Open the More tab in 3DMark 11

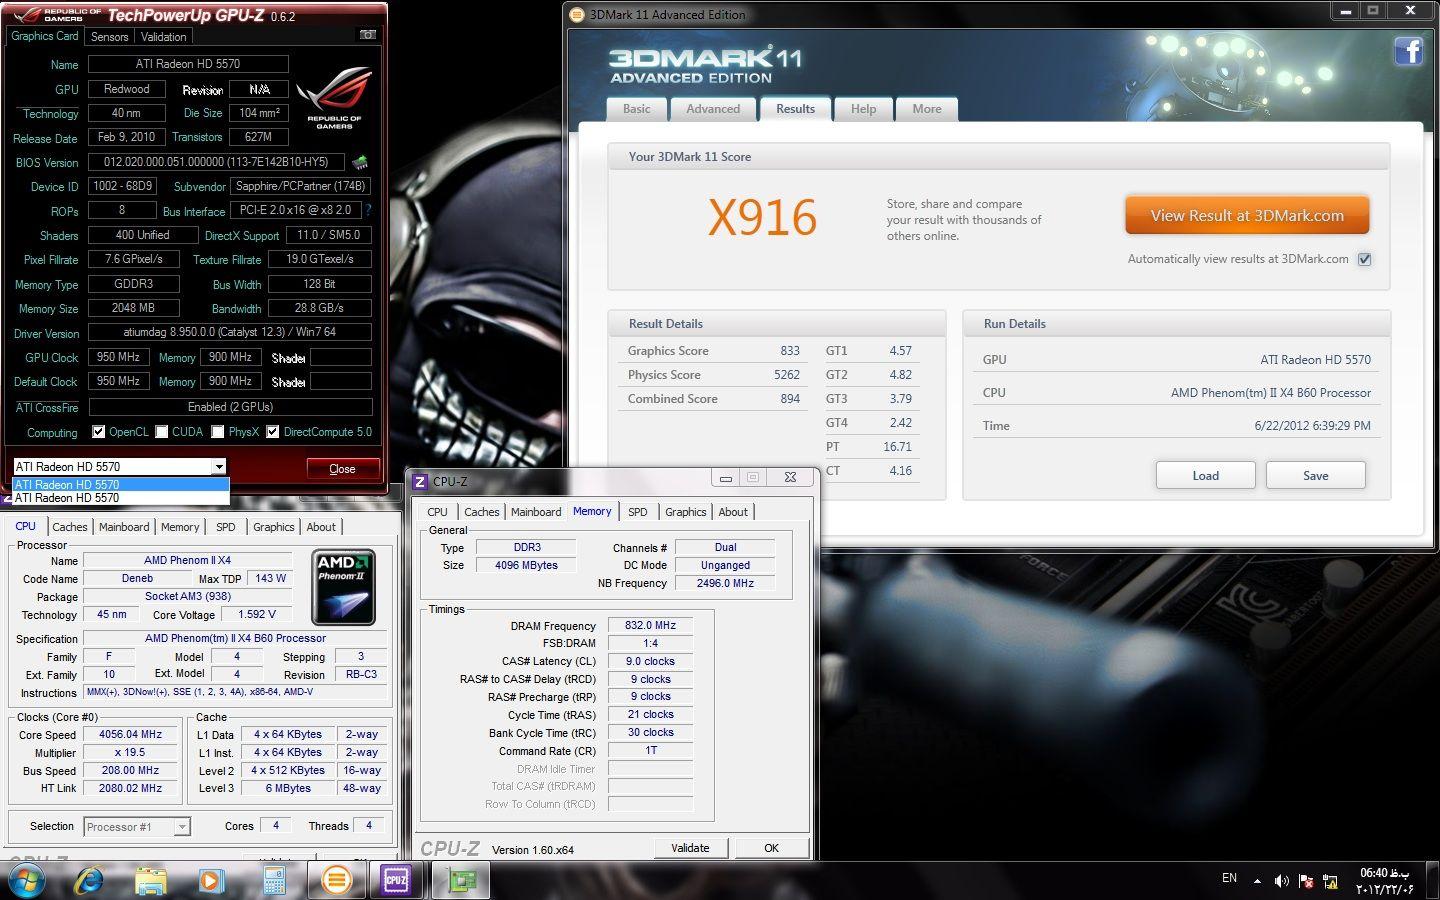[927, 109]
